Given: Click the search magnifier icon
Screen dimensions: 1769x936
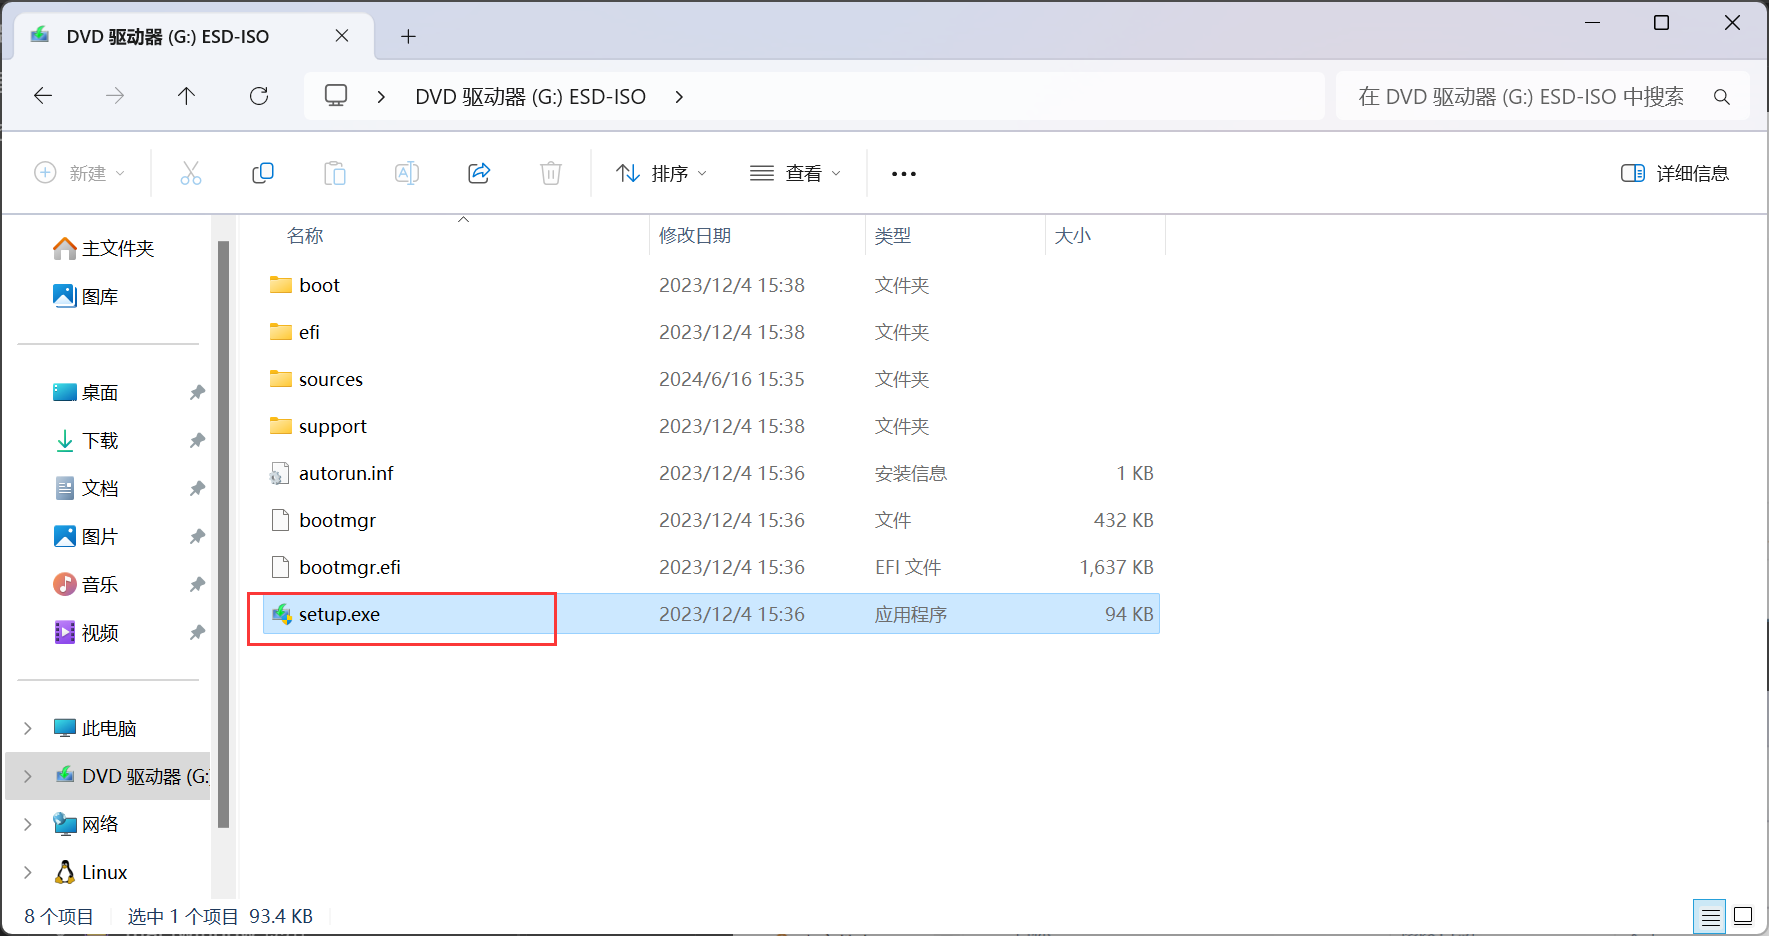Looking at the screenshot, I should pos(1721,97).
